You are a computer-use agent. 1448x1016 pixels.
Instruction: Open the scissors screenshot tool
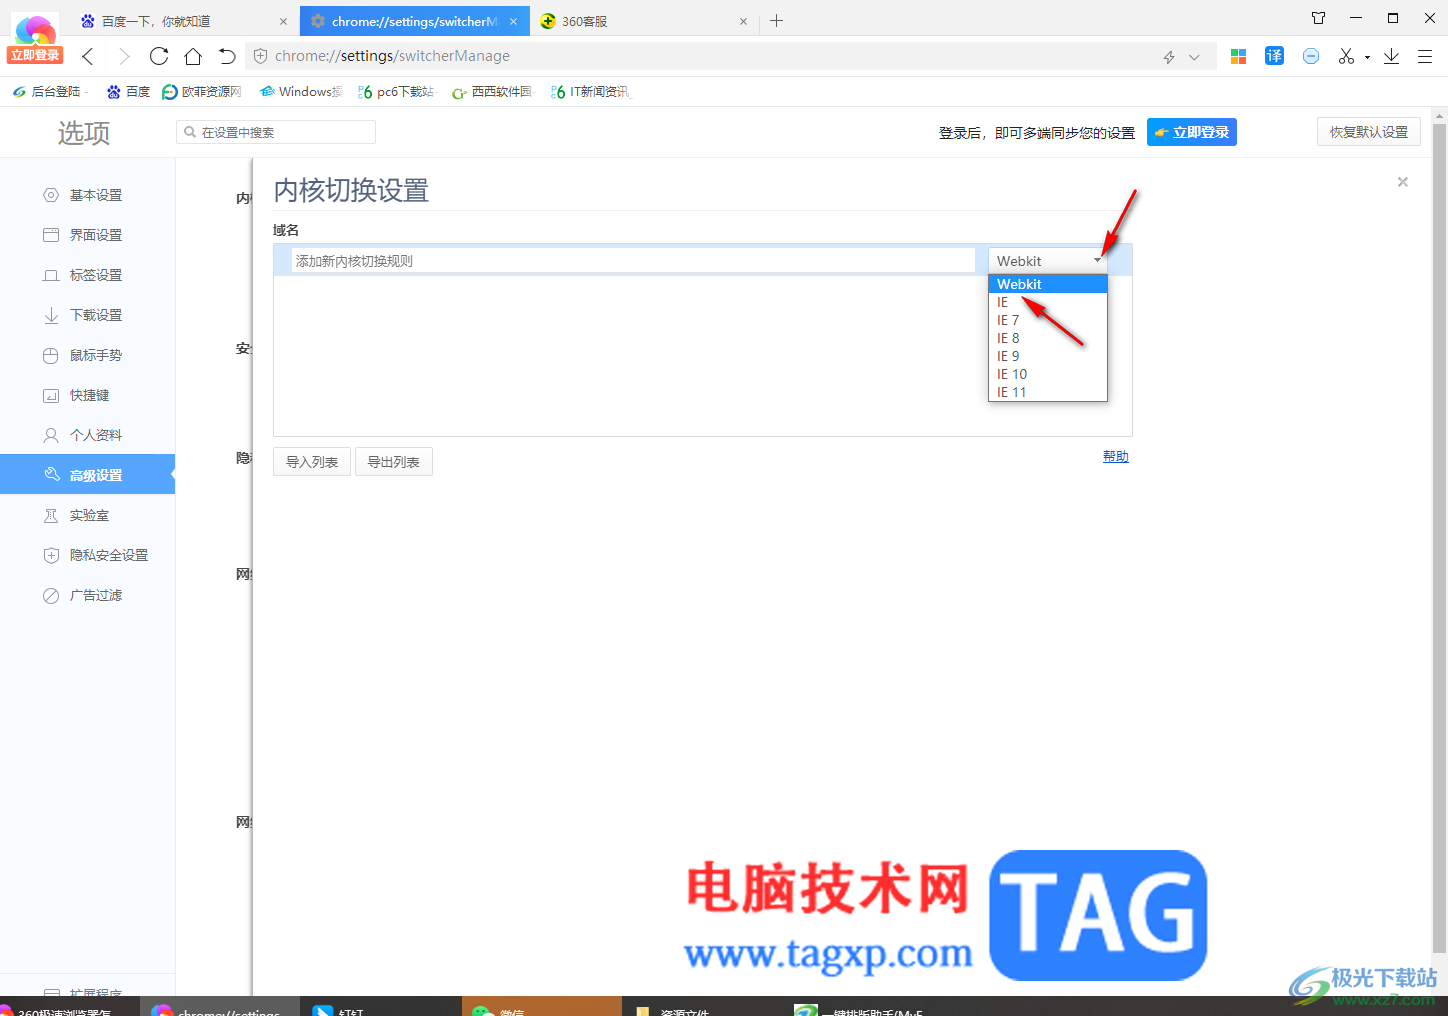(1346, 56)
